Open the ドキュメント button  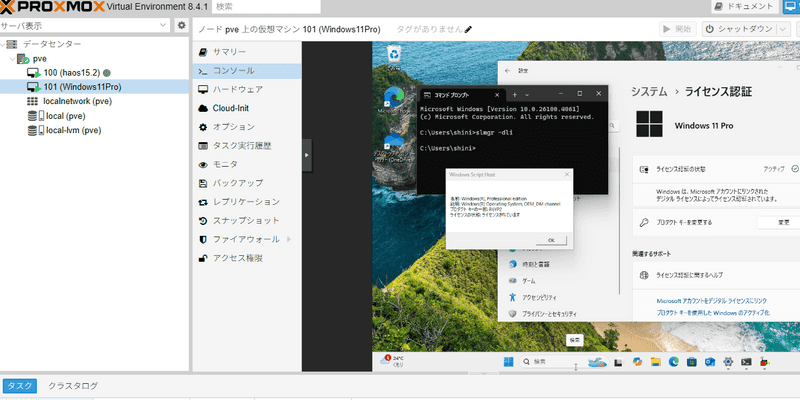point(744,7)
